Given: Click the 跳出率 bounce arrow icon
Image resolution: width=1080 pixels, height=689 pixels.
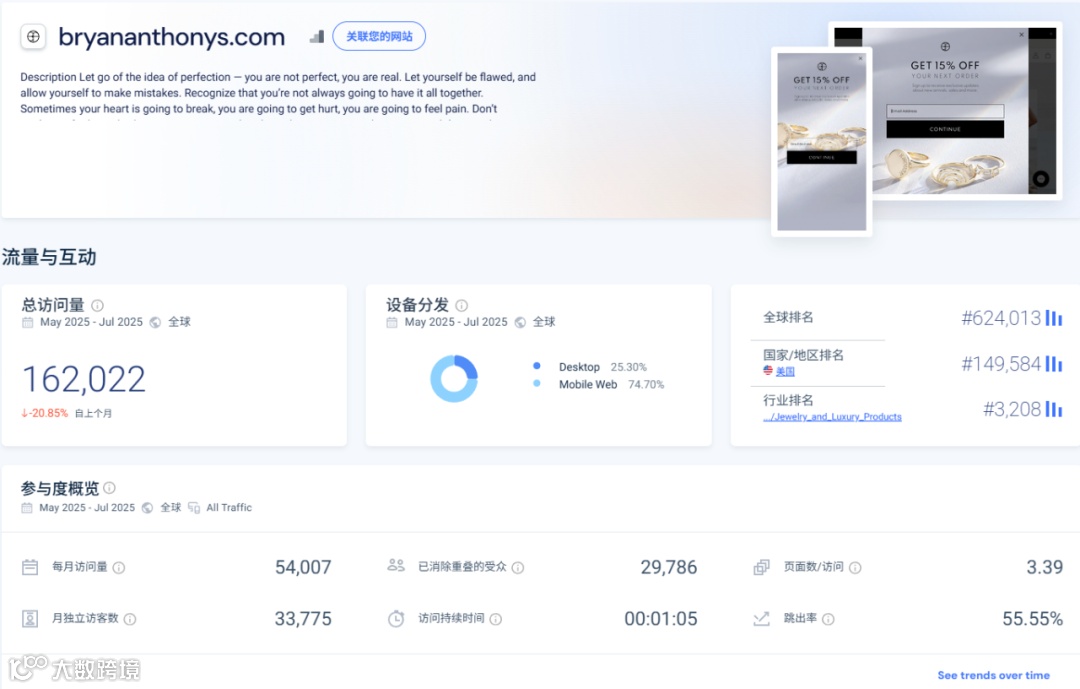Looking at the screenshot, I should click(761, 619).
